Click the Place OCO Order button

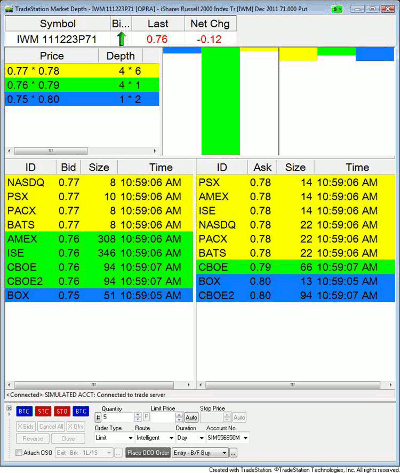pyautogui.click(x=148, y=453)
